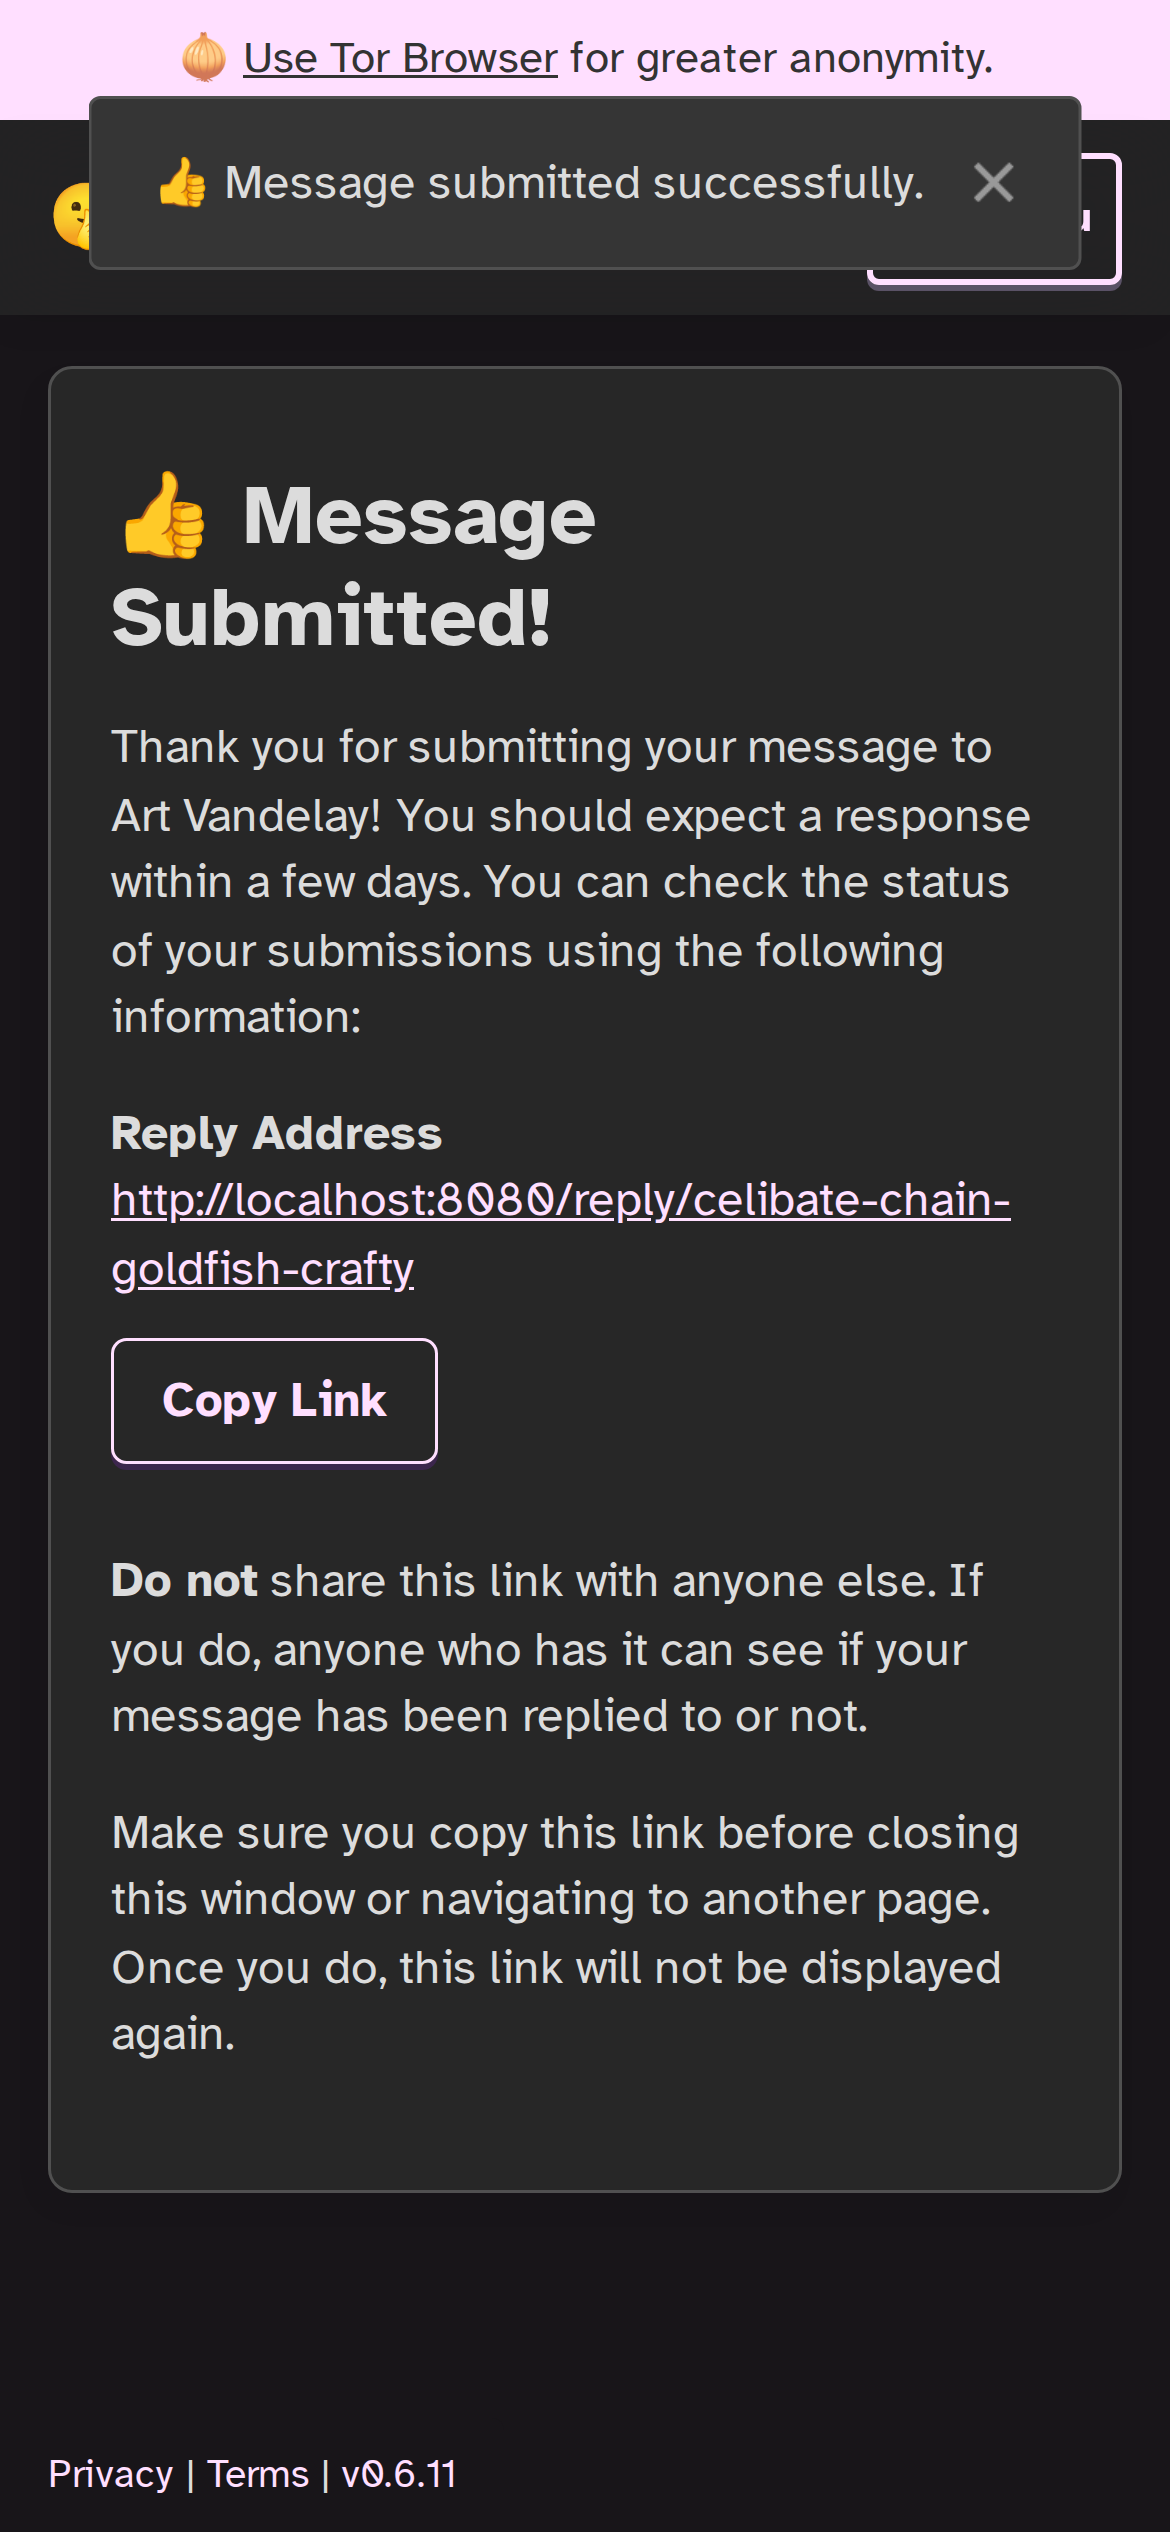Click the thumbs-up emoji in the toast notification

pos(183,182)
